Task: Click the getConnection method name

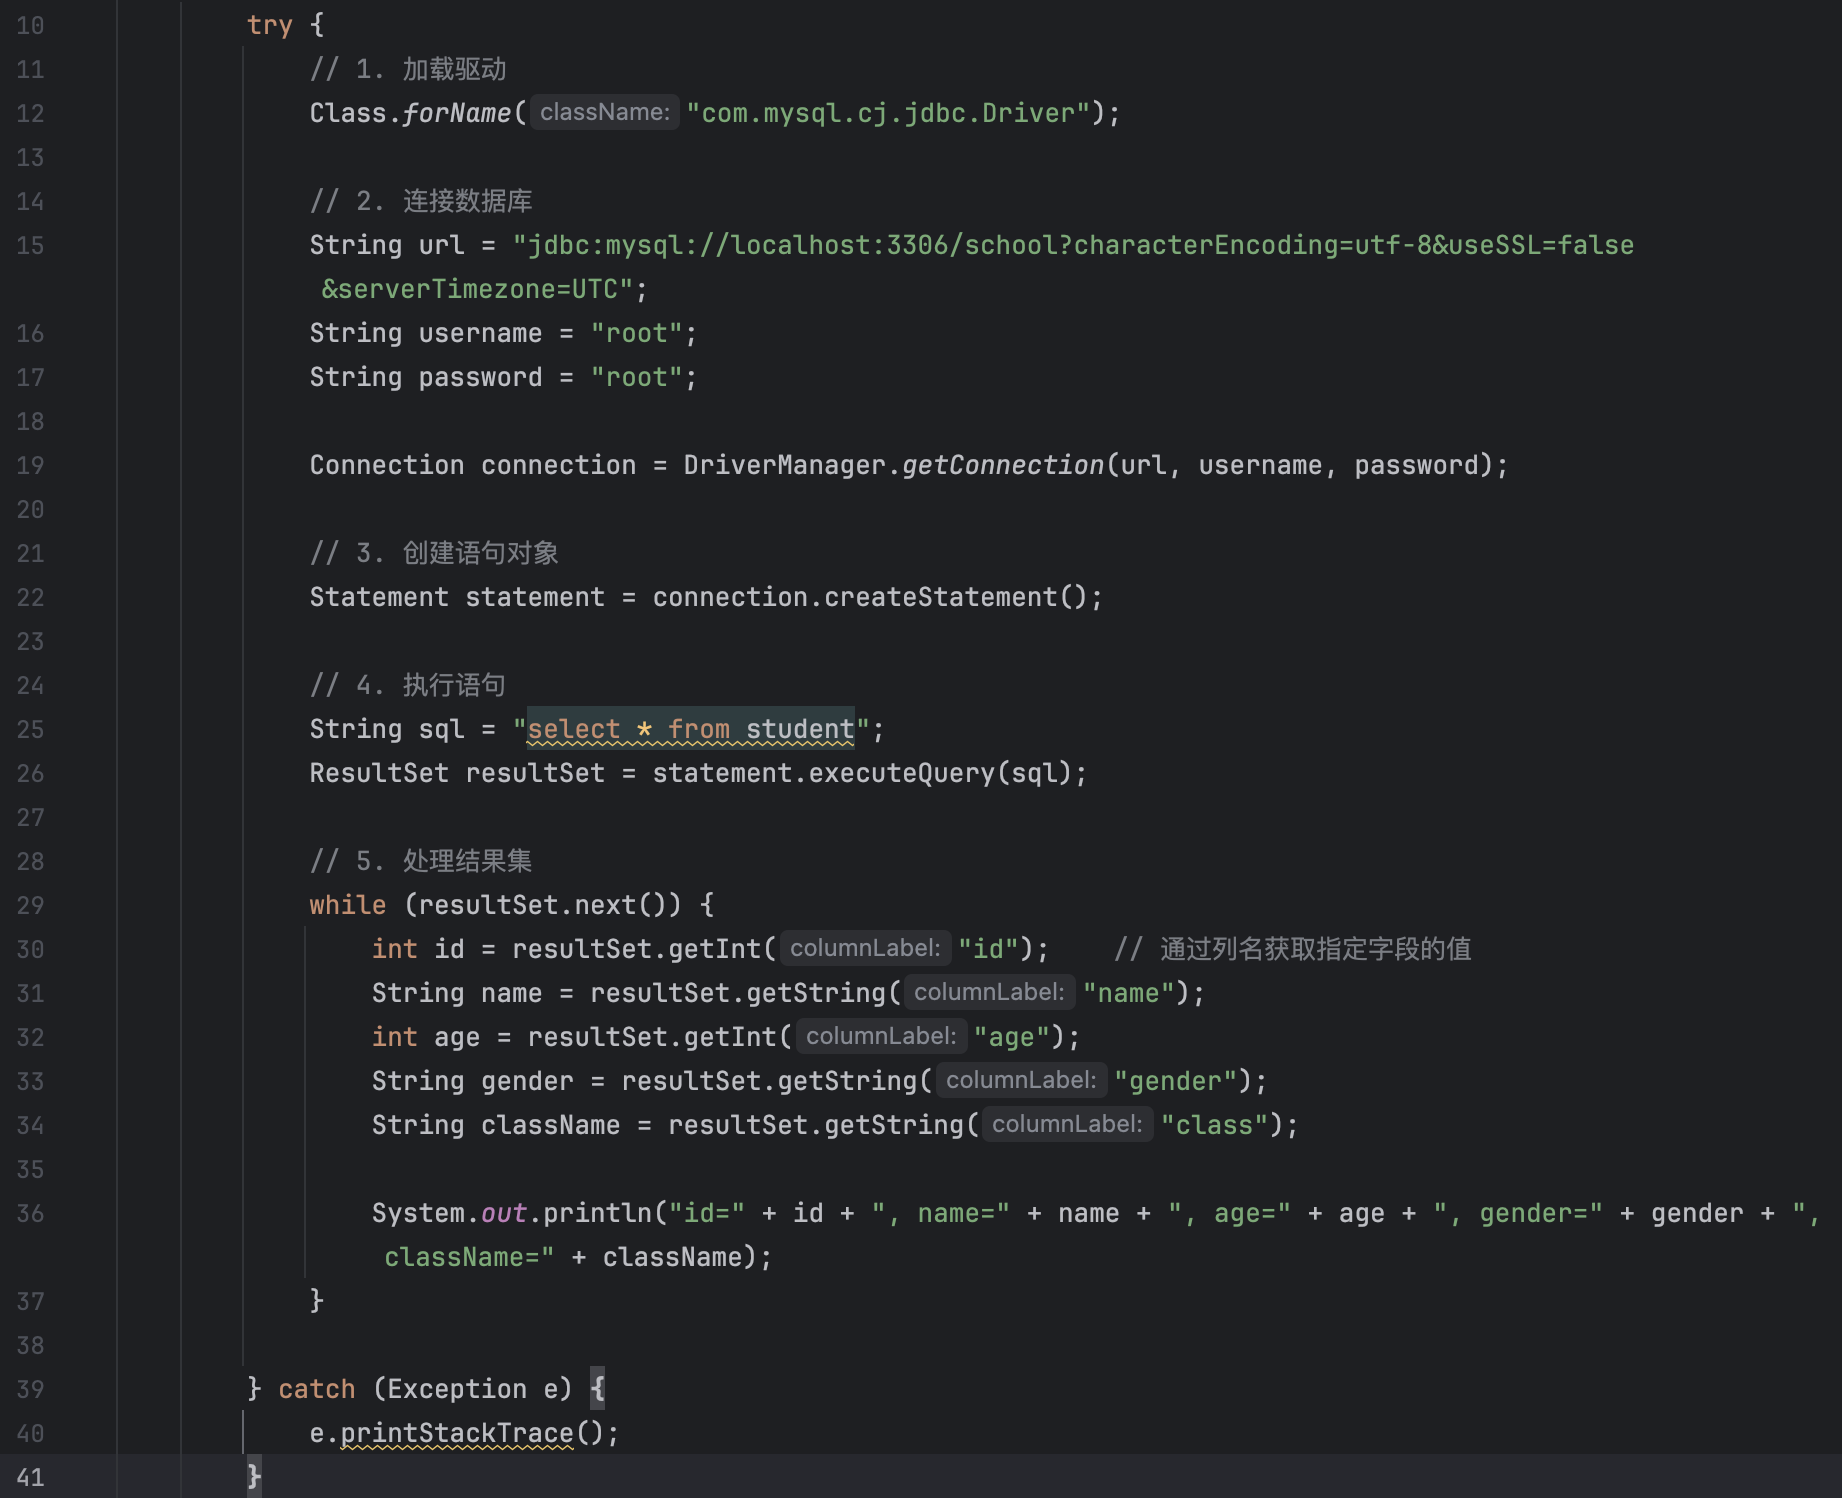Action: (x=1002, y=465)
